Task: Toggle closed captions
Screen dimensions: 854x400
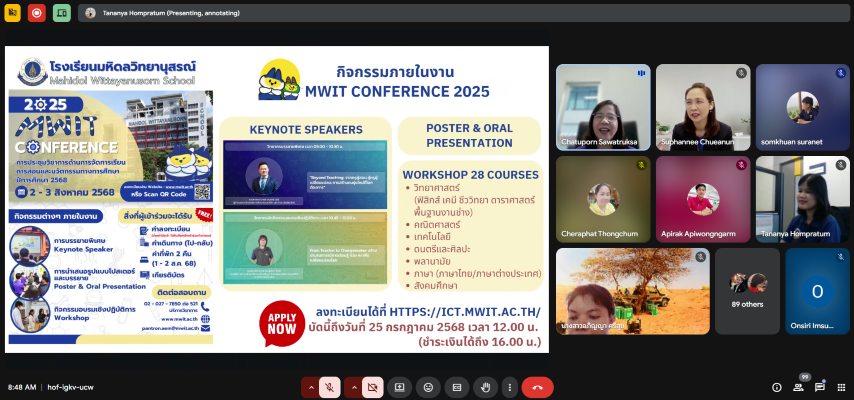Action: [x=457, y=387]
